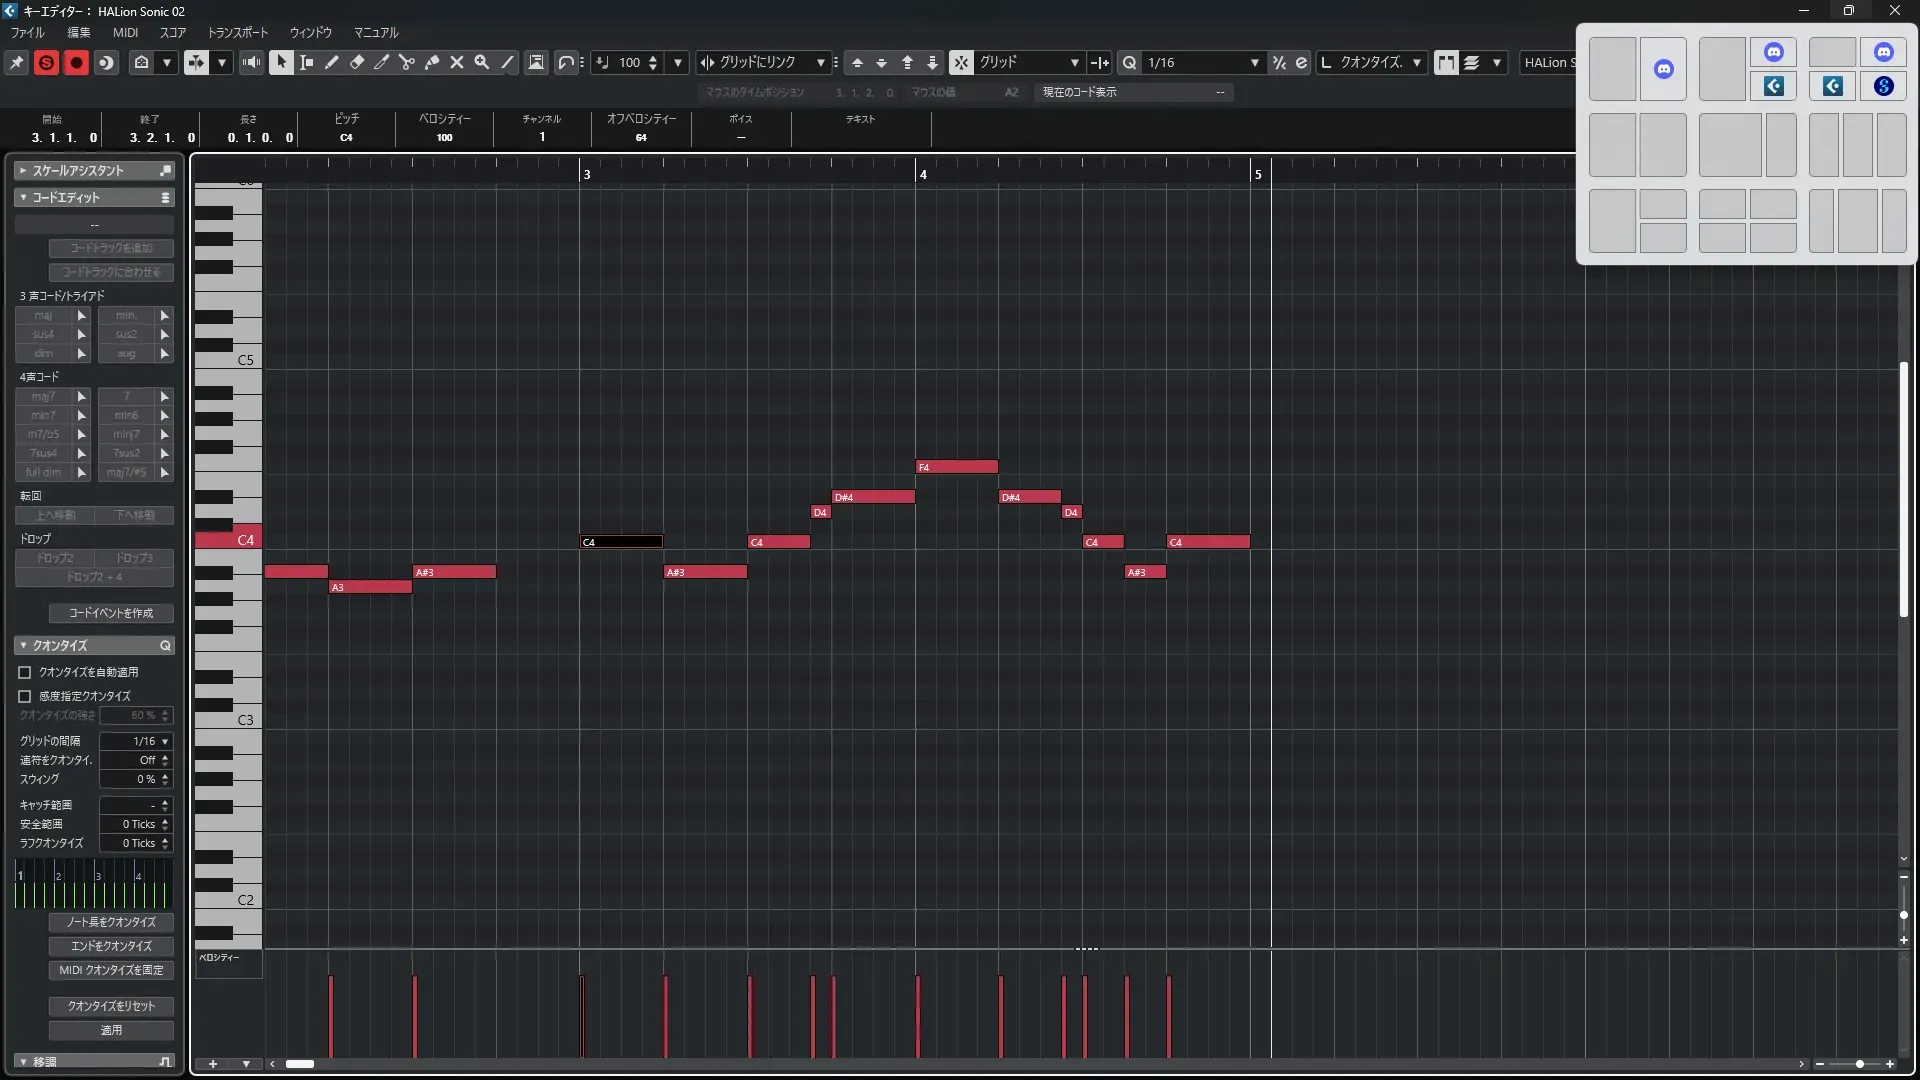1920x1080 pixels.
Task: Click the horizontal zoom slider handle
Action: 1859,1064
